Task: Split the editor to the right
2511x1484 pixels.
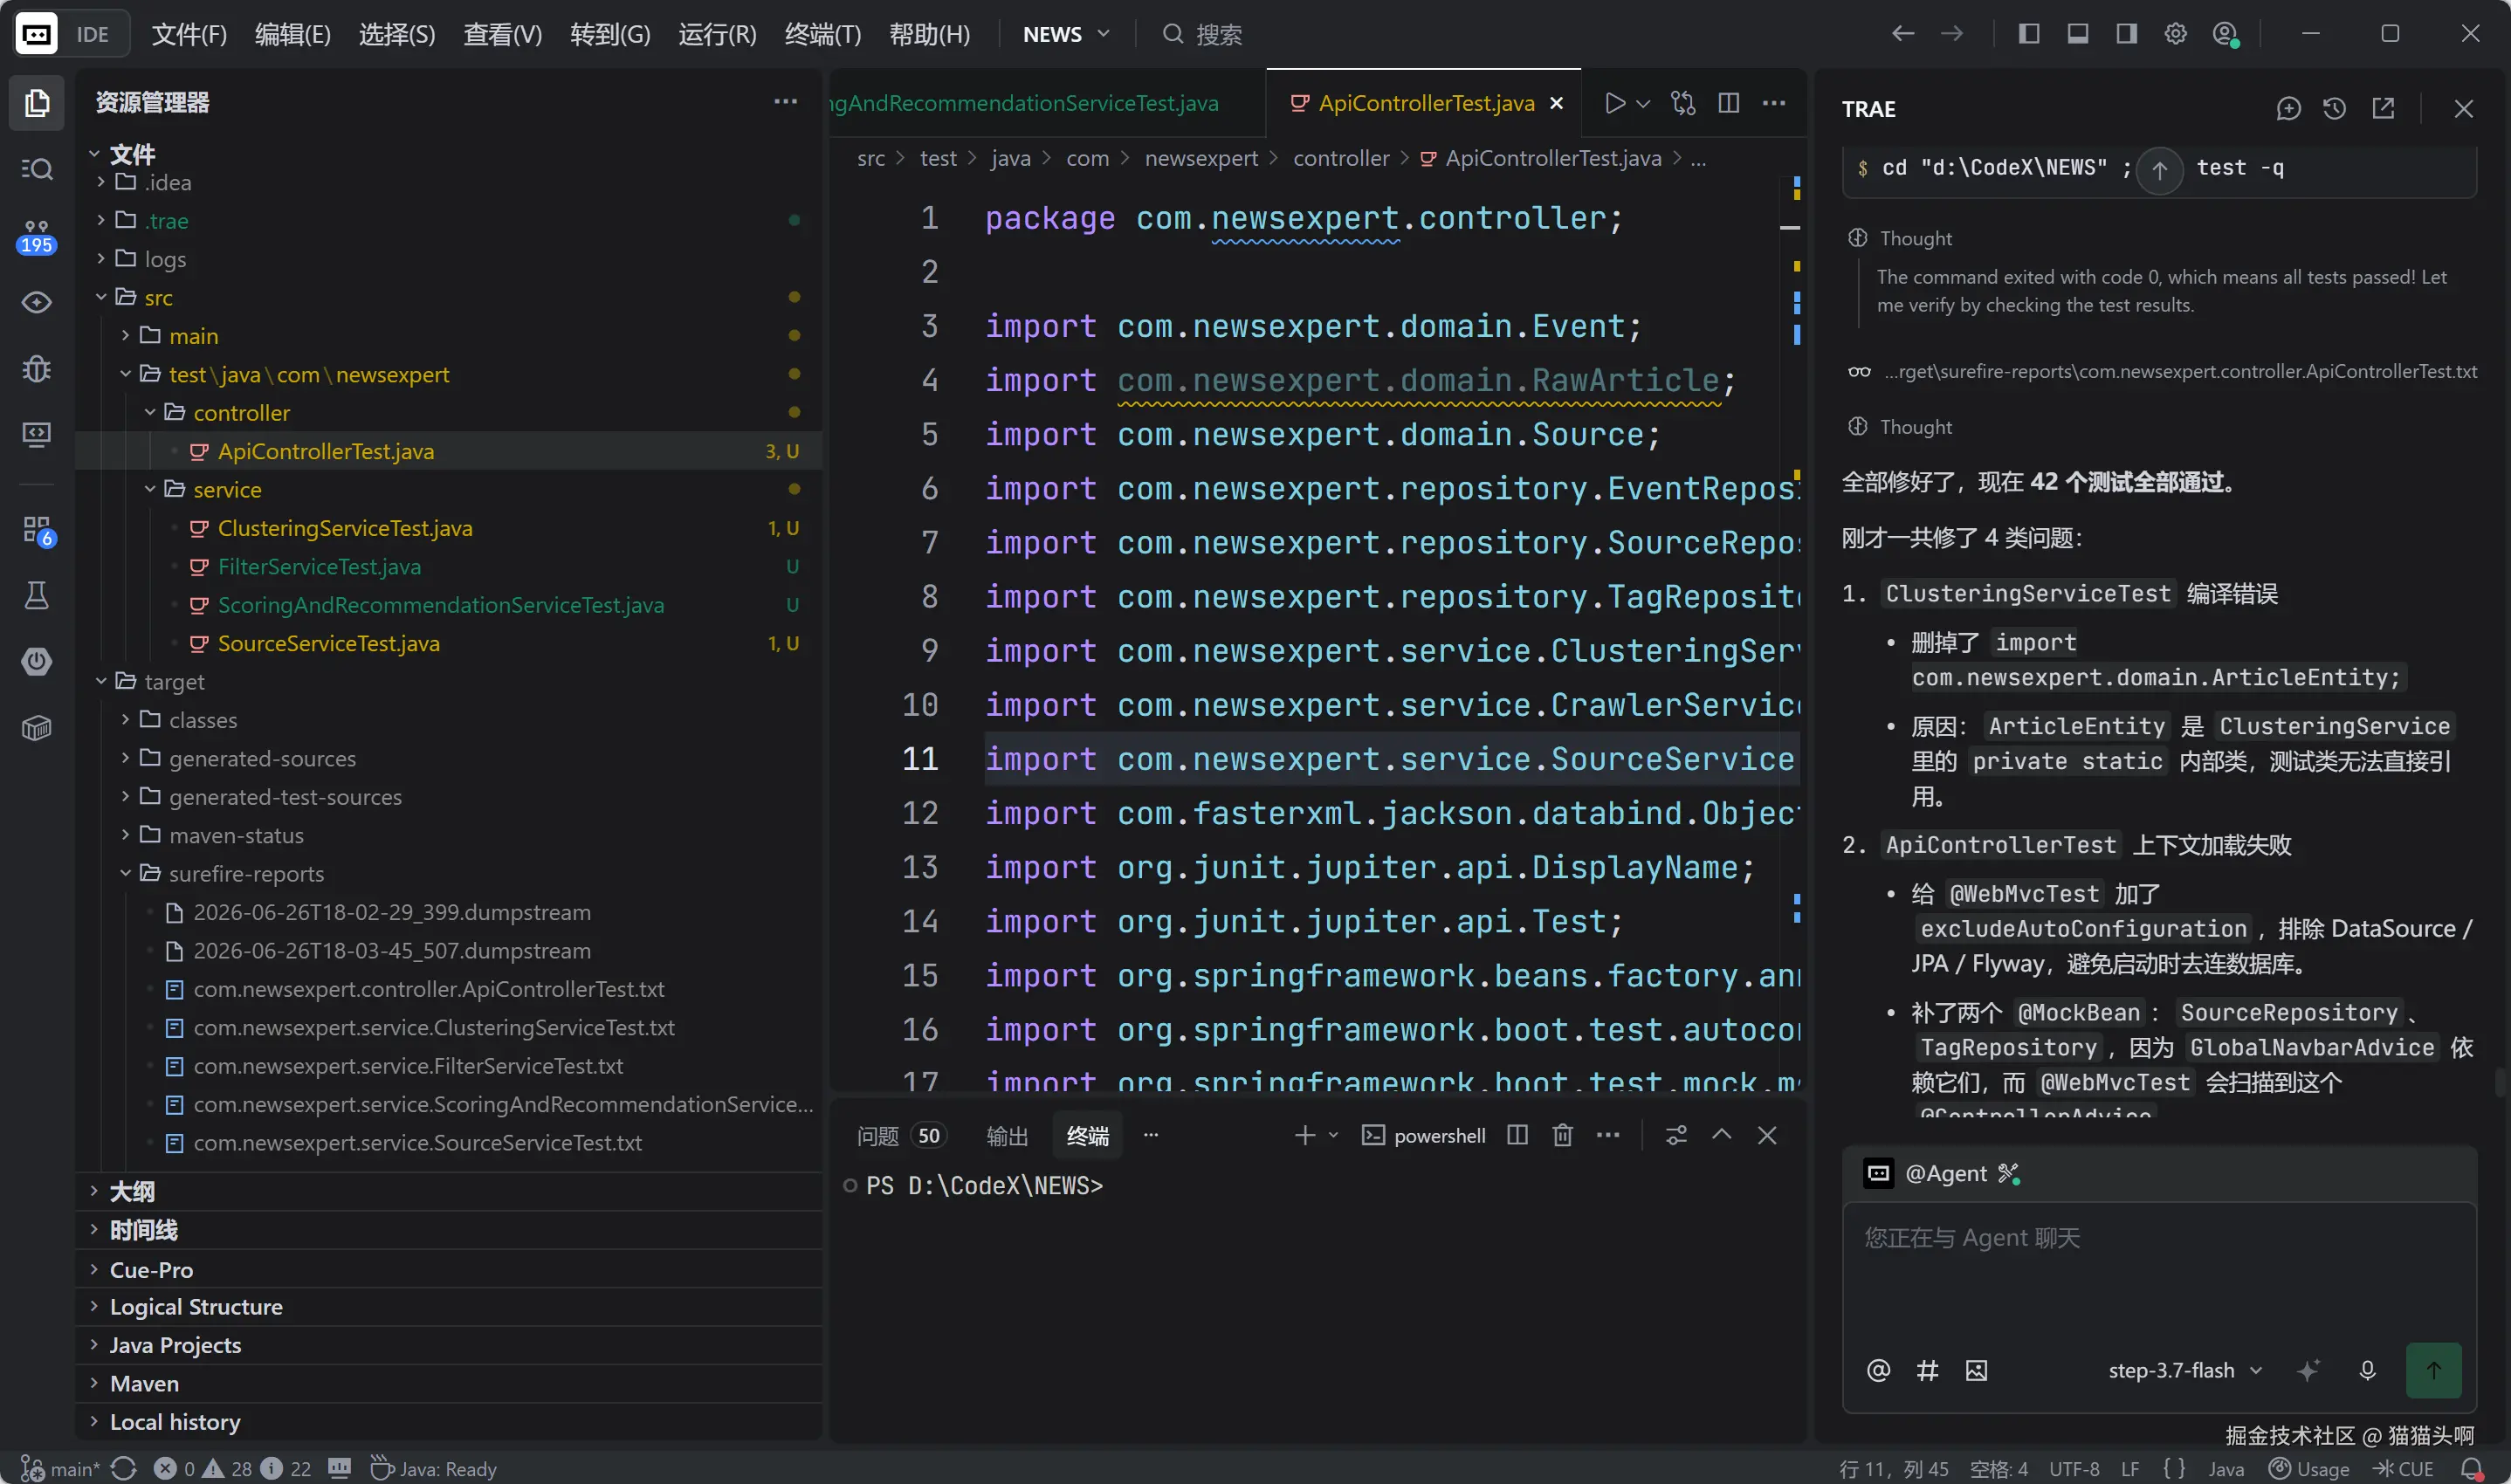Action: (1729, 103)
